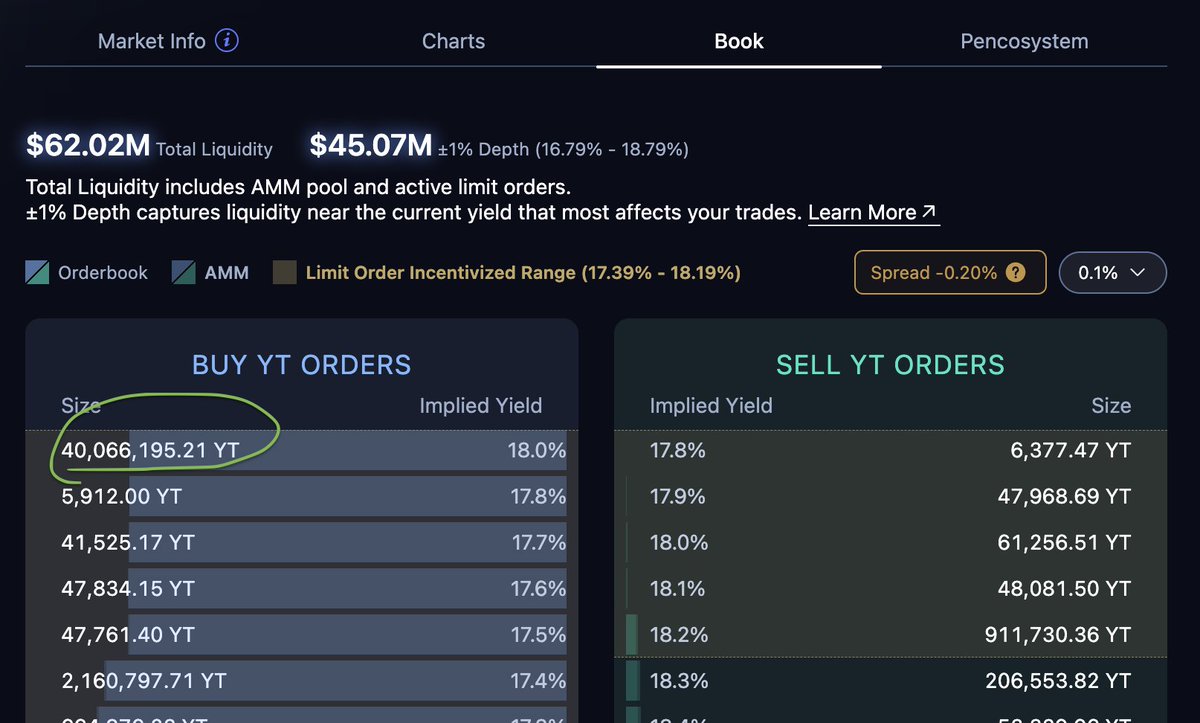Open the Charts tab
The image size is (1200, 723).
[x=453, y=41]
